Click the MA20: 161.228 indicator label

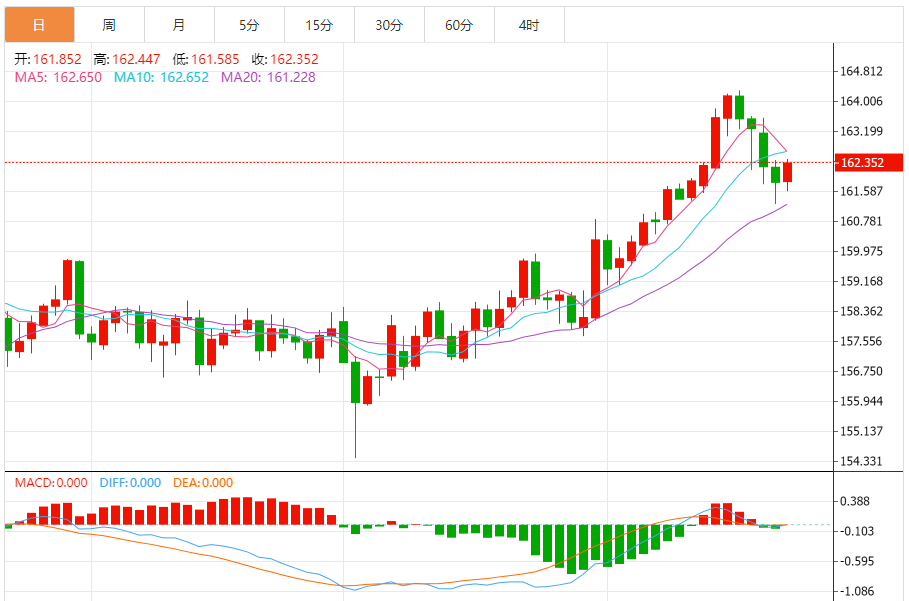(x=268, y=77)
